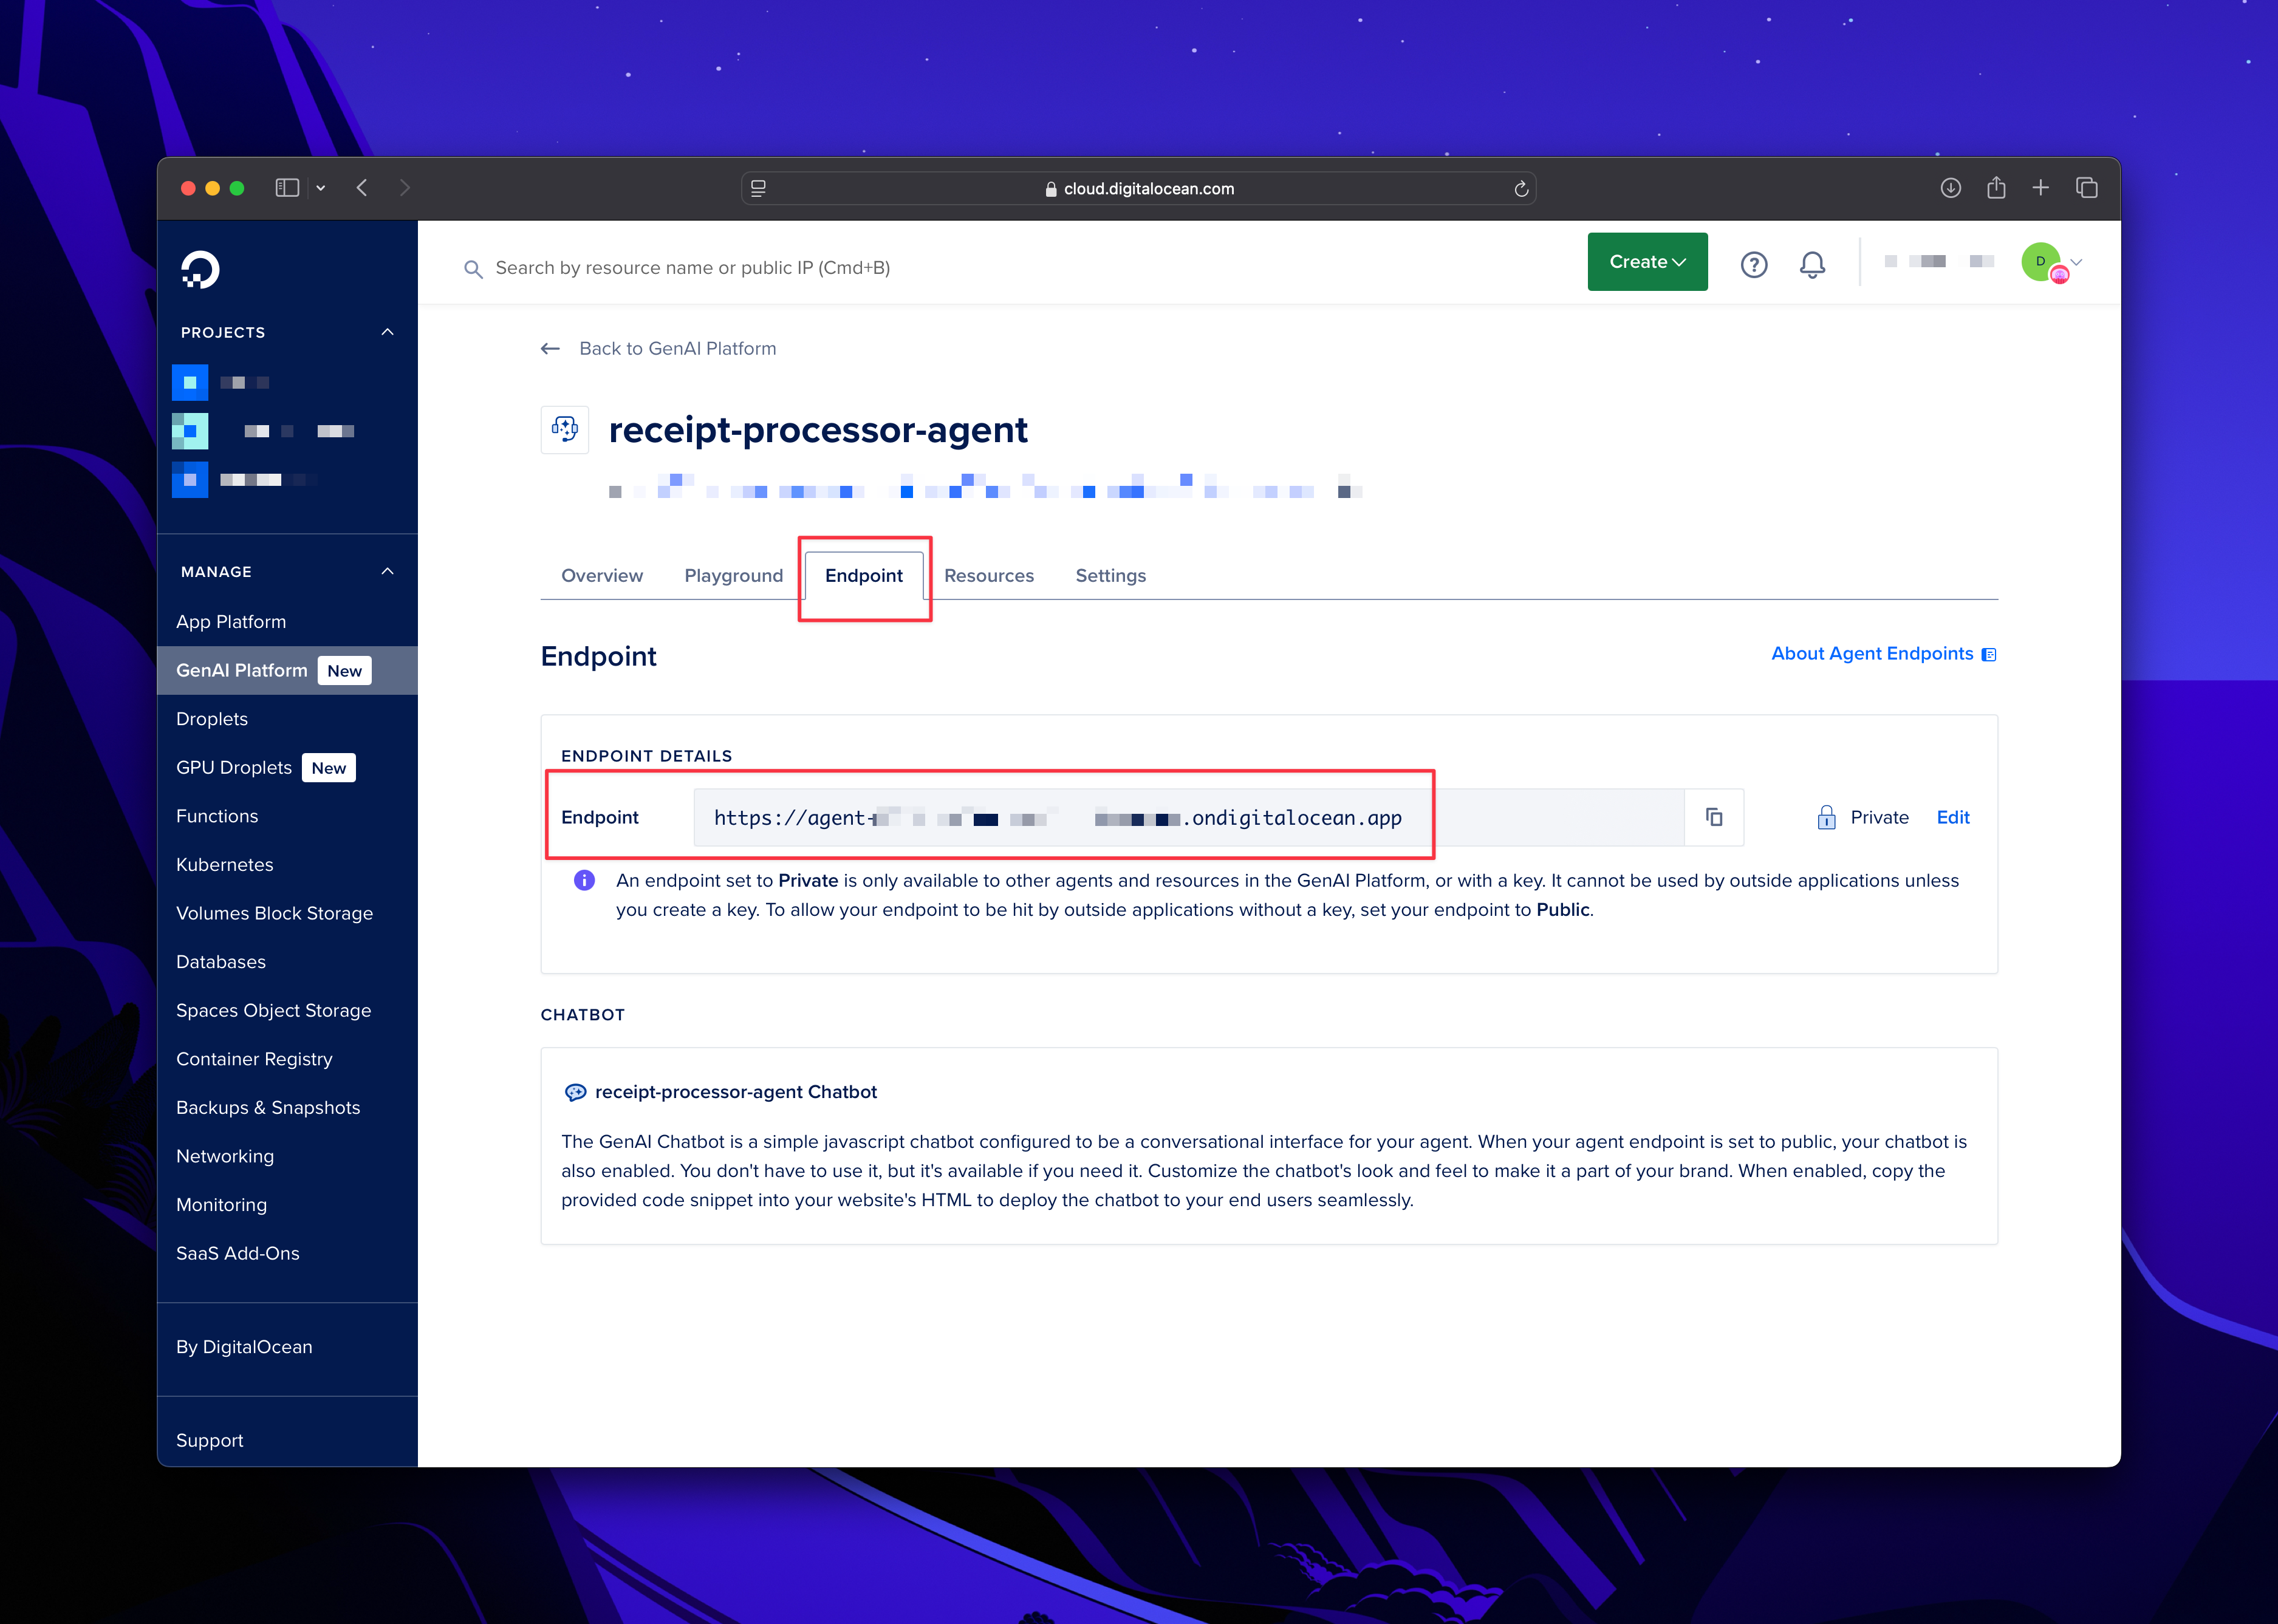Switch to the Settings tab
Screen dimensions: 2278x1624
pos(1111,576)
